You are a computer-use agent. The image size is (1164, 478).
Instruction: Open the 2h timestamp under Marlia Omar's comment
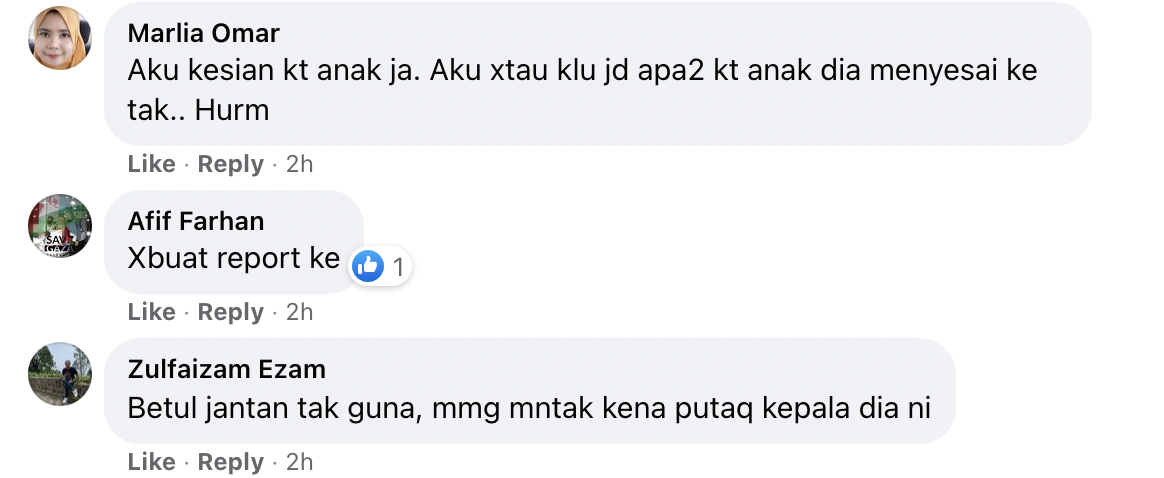coord(299,164)
